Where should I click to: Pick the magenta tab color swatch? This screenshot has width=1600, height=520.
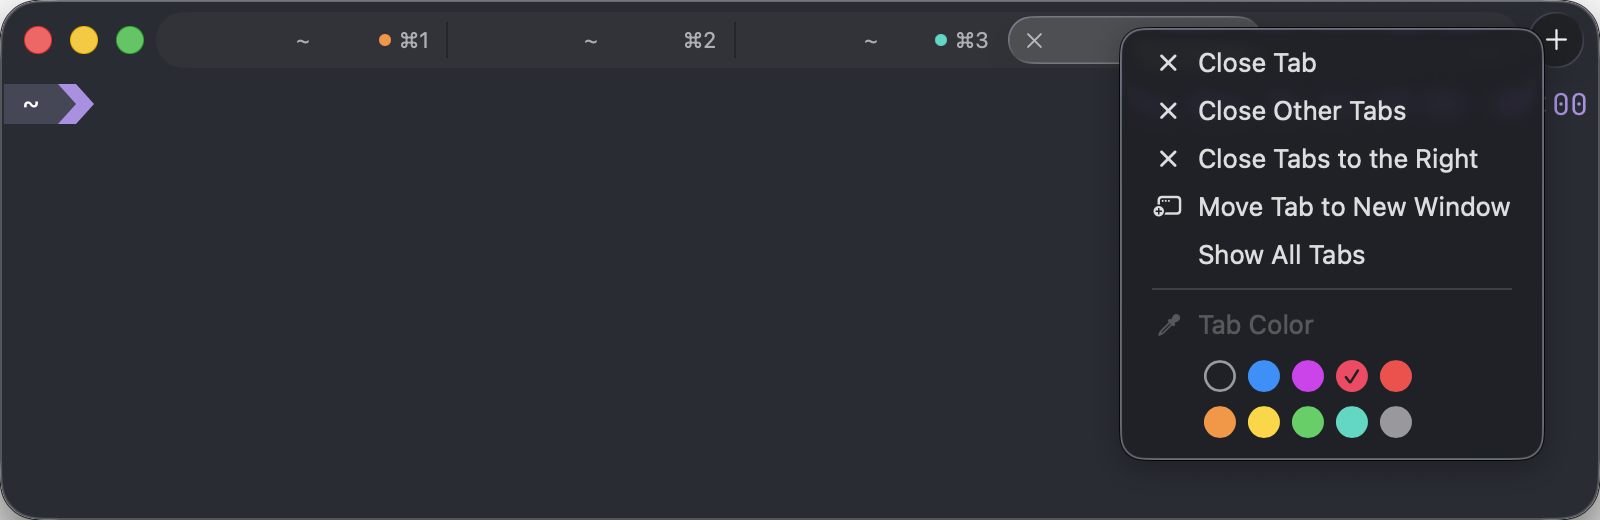[x=1308, y=376]
